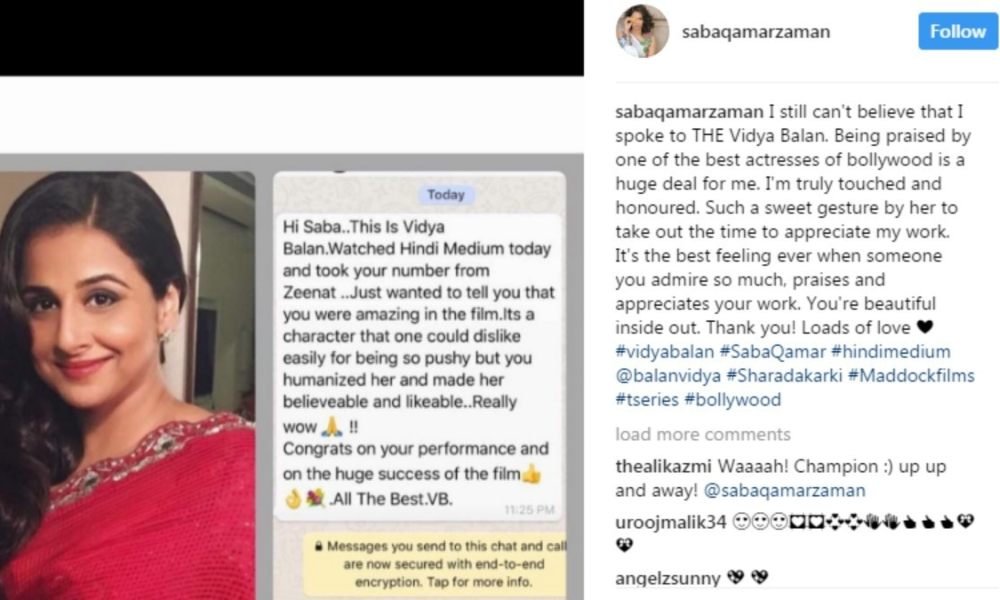Screen dimensions: 1000x600
Task: Open the #SabaQamar hashtag
Action: [772, 351]
